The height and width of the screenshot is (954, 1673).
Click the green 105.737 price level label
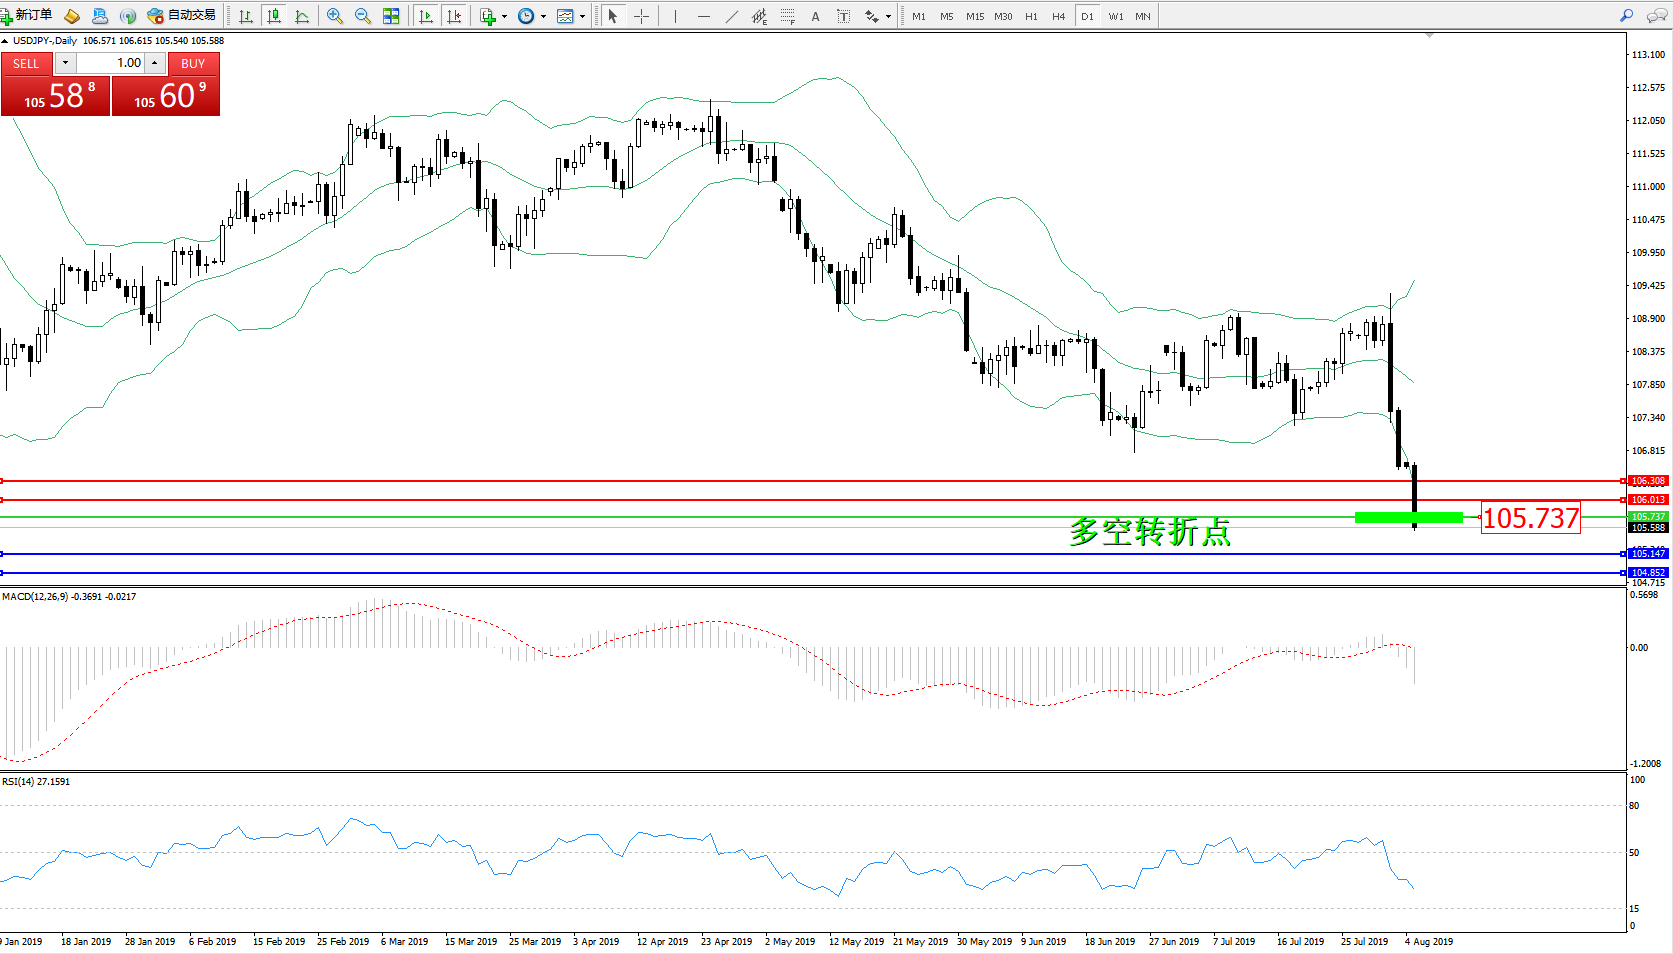[1648, 517]
